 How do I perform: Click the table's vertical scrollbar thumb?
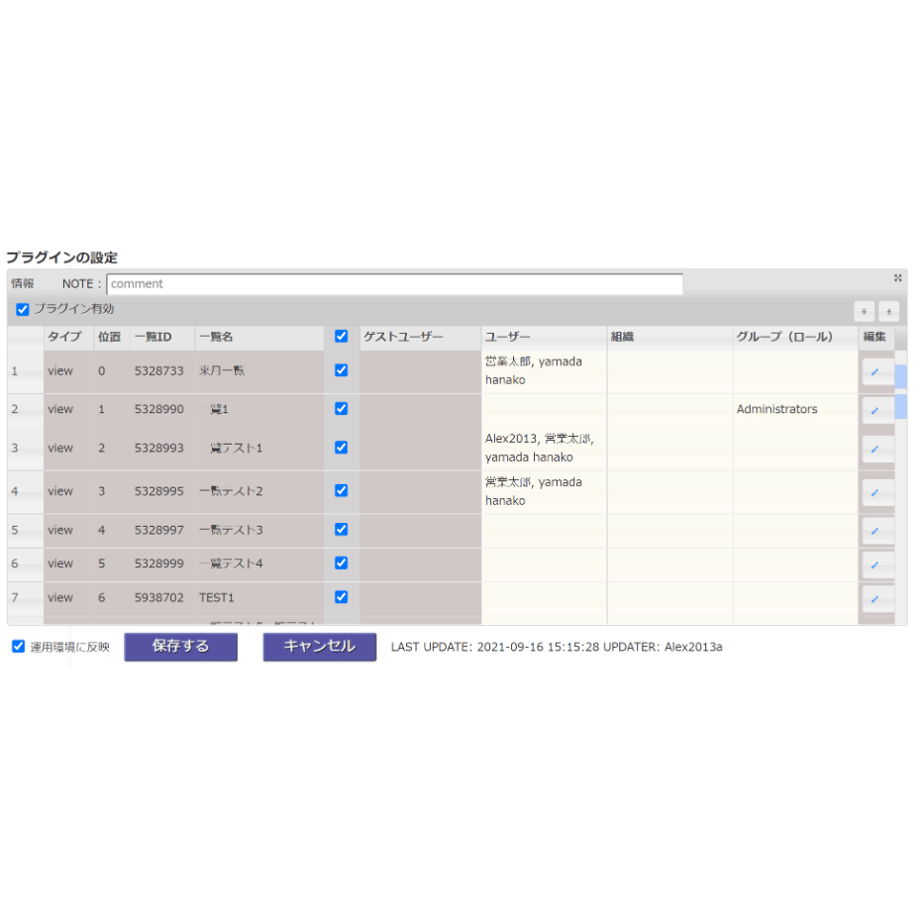point(901,391)
